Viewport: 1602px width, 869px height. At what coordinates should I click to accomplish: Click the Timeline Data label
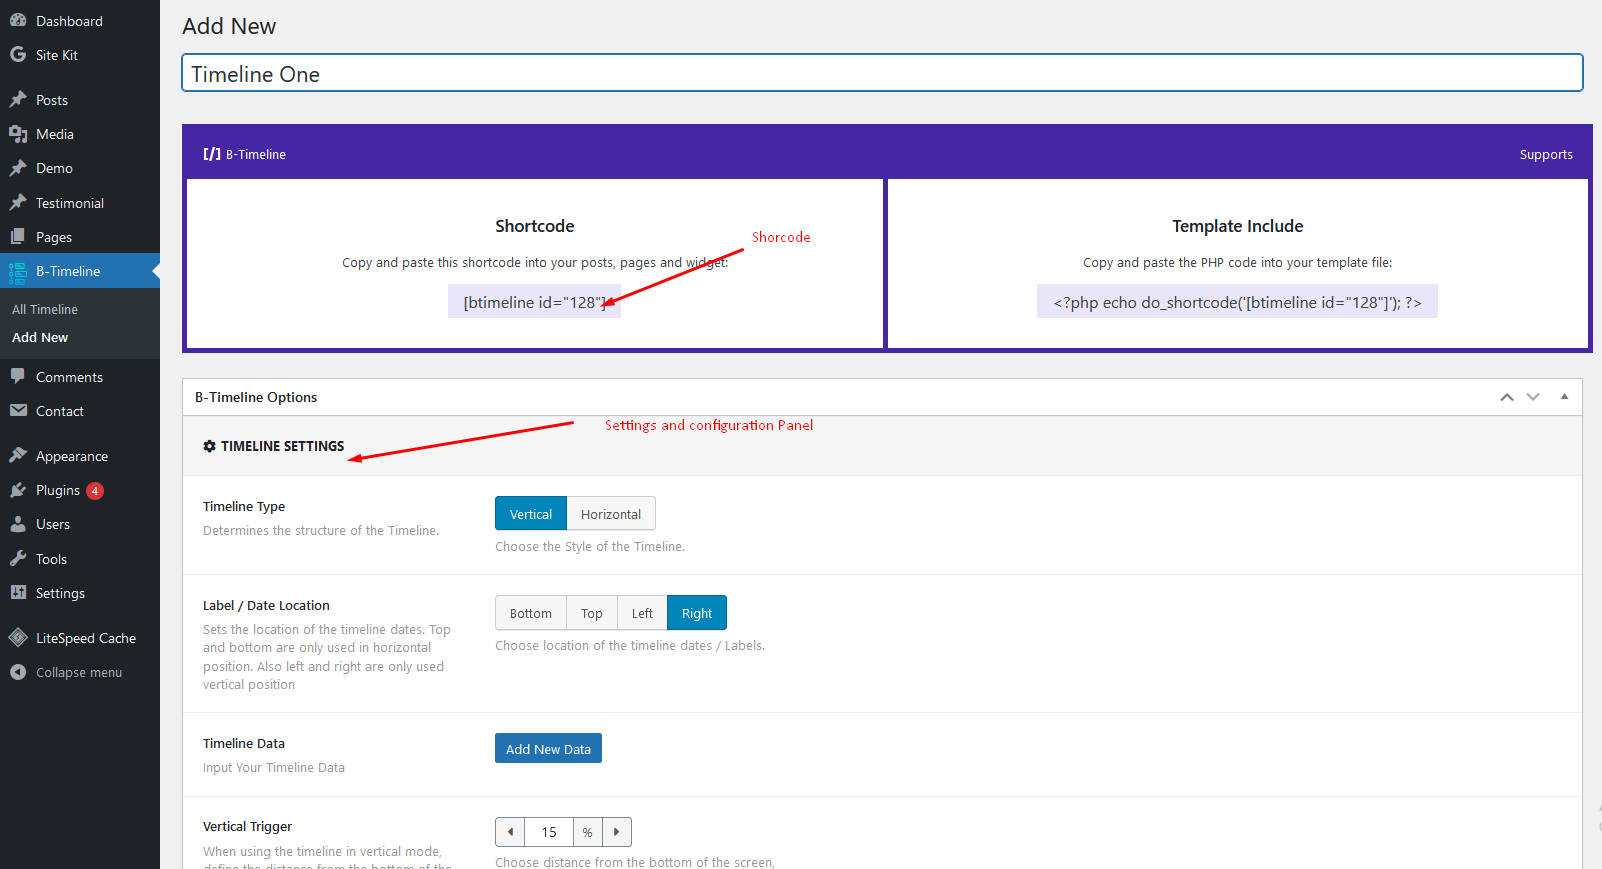244,743
